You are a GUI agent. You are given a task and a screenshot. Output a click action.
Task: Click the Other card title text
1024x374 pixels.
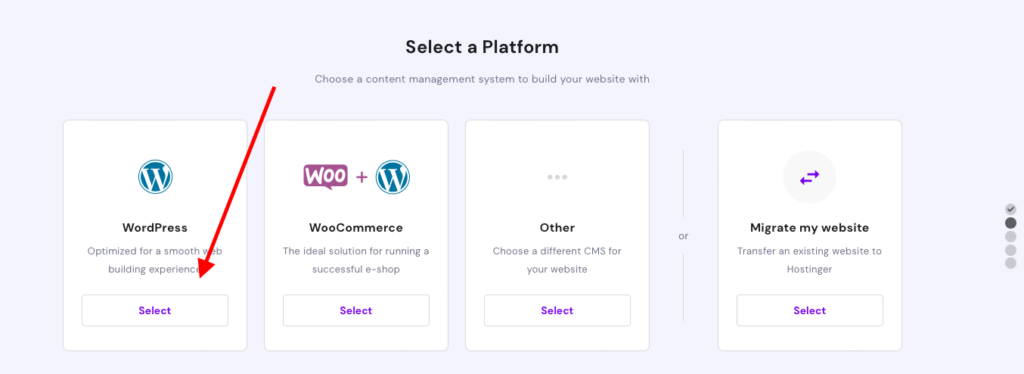coord(557,228)
